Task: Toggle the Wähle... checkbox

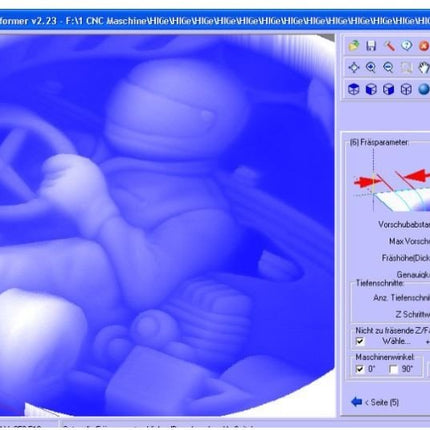Action: click(x=360, y=341)
